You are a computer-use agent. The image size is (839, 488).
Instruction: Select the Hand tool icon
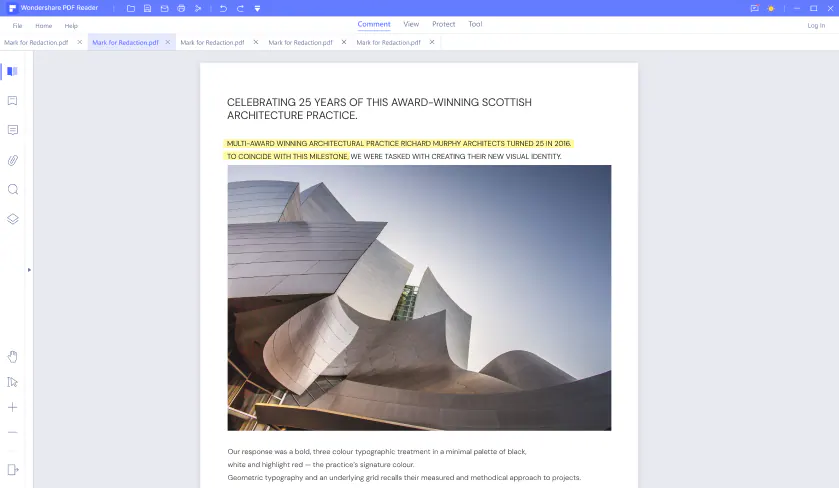click(x=12, y=357)
